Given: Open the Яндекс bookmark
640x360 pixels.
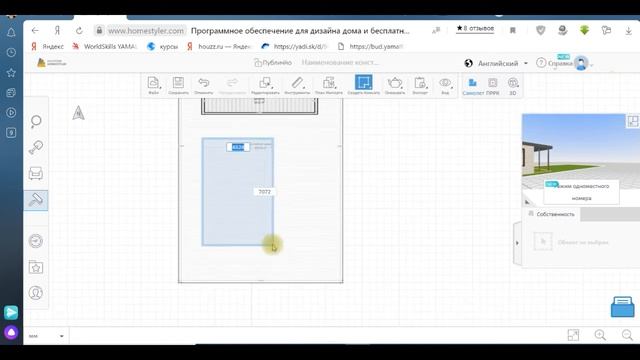Looking at the screenshot, I should click(48, 47).
